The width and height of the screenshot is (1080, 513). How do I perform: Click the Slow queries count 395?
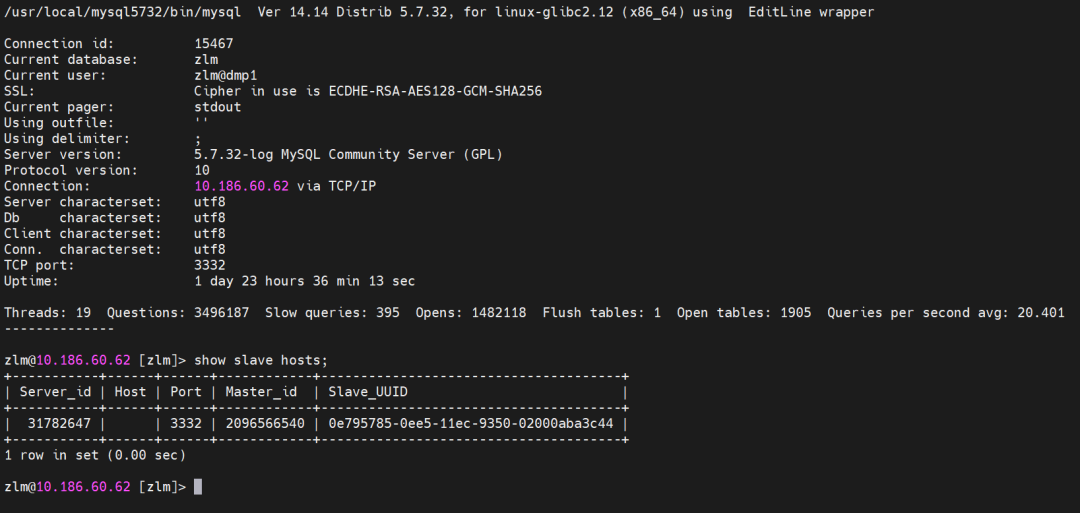coord(388,313)
